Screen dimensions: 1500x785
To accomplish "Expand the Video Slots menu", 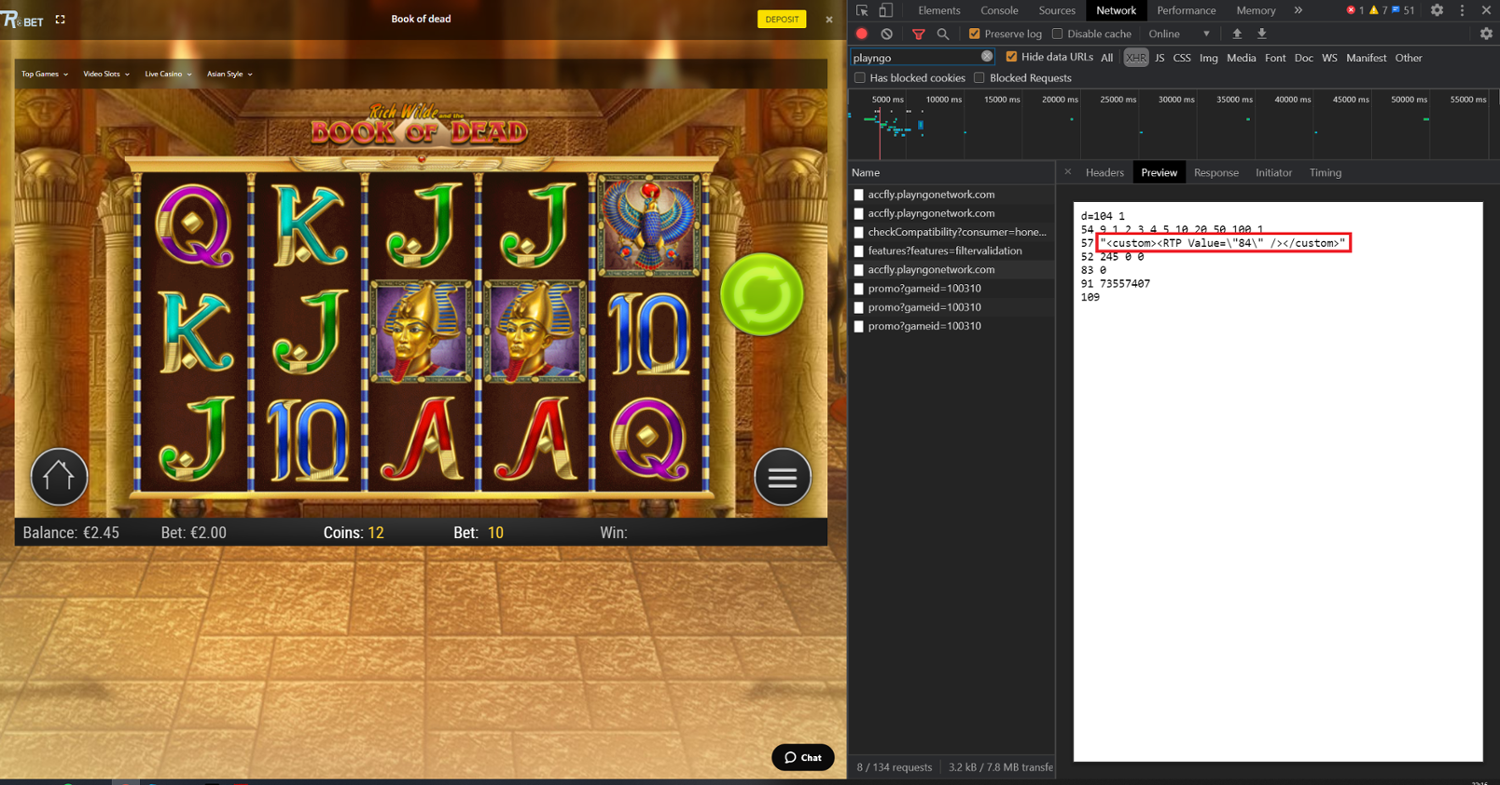I will [106, 74].
